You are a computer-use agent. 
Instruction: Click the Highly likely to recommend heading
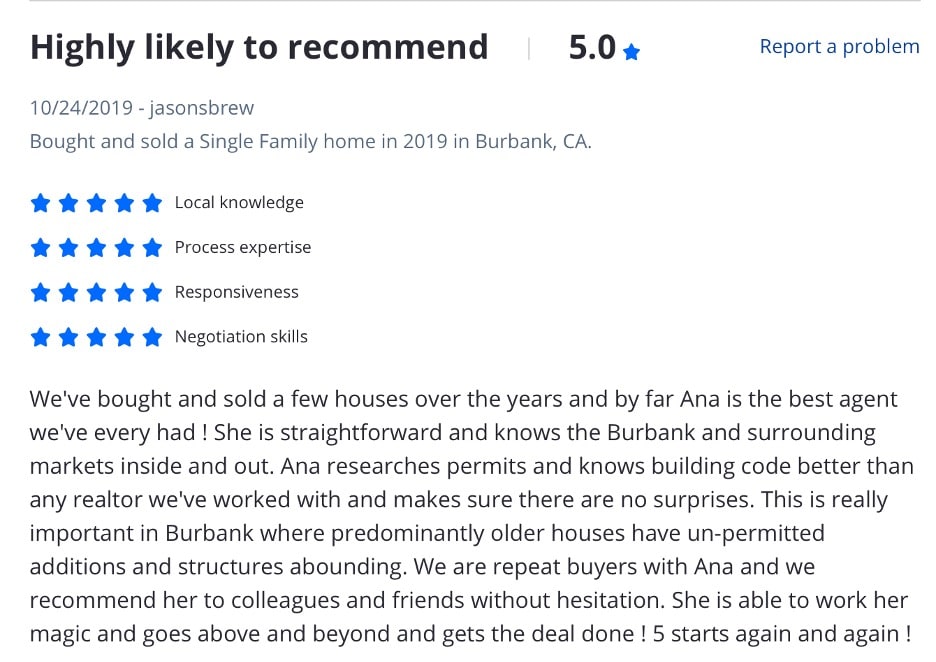(x=259, y=47)
